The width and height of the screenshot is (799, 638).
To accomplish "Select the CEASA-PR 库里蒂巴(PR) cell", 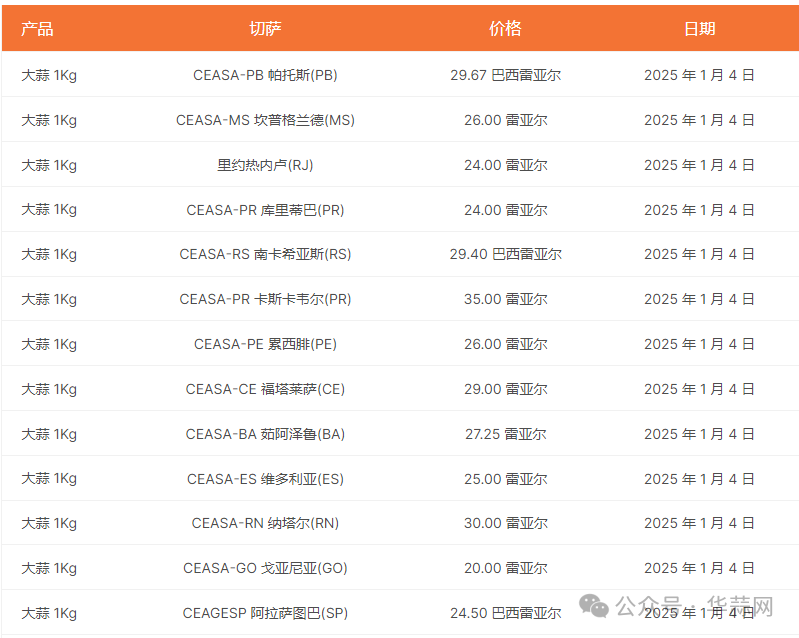I will pos(265,210).
